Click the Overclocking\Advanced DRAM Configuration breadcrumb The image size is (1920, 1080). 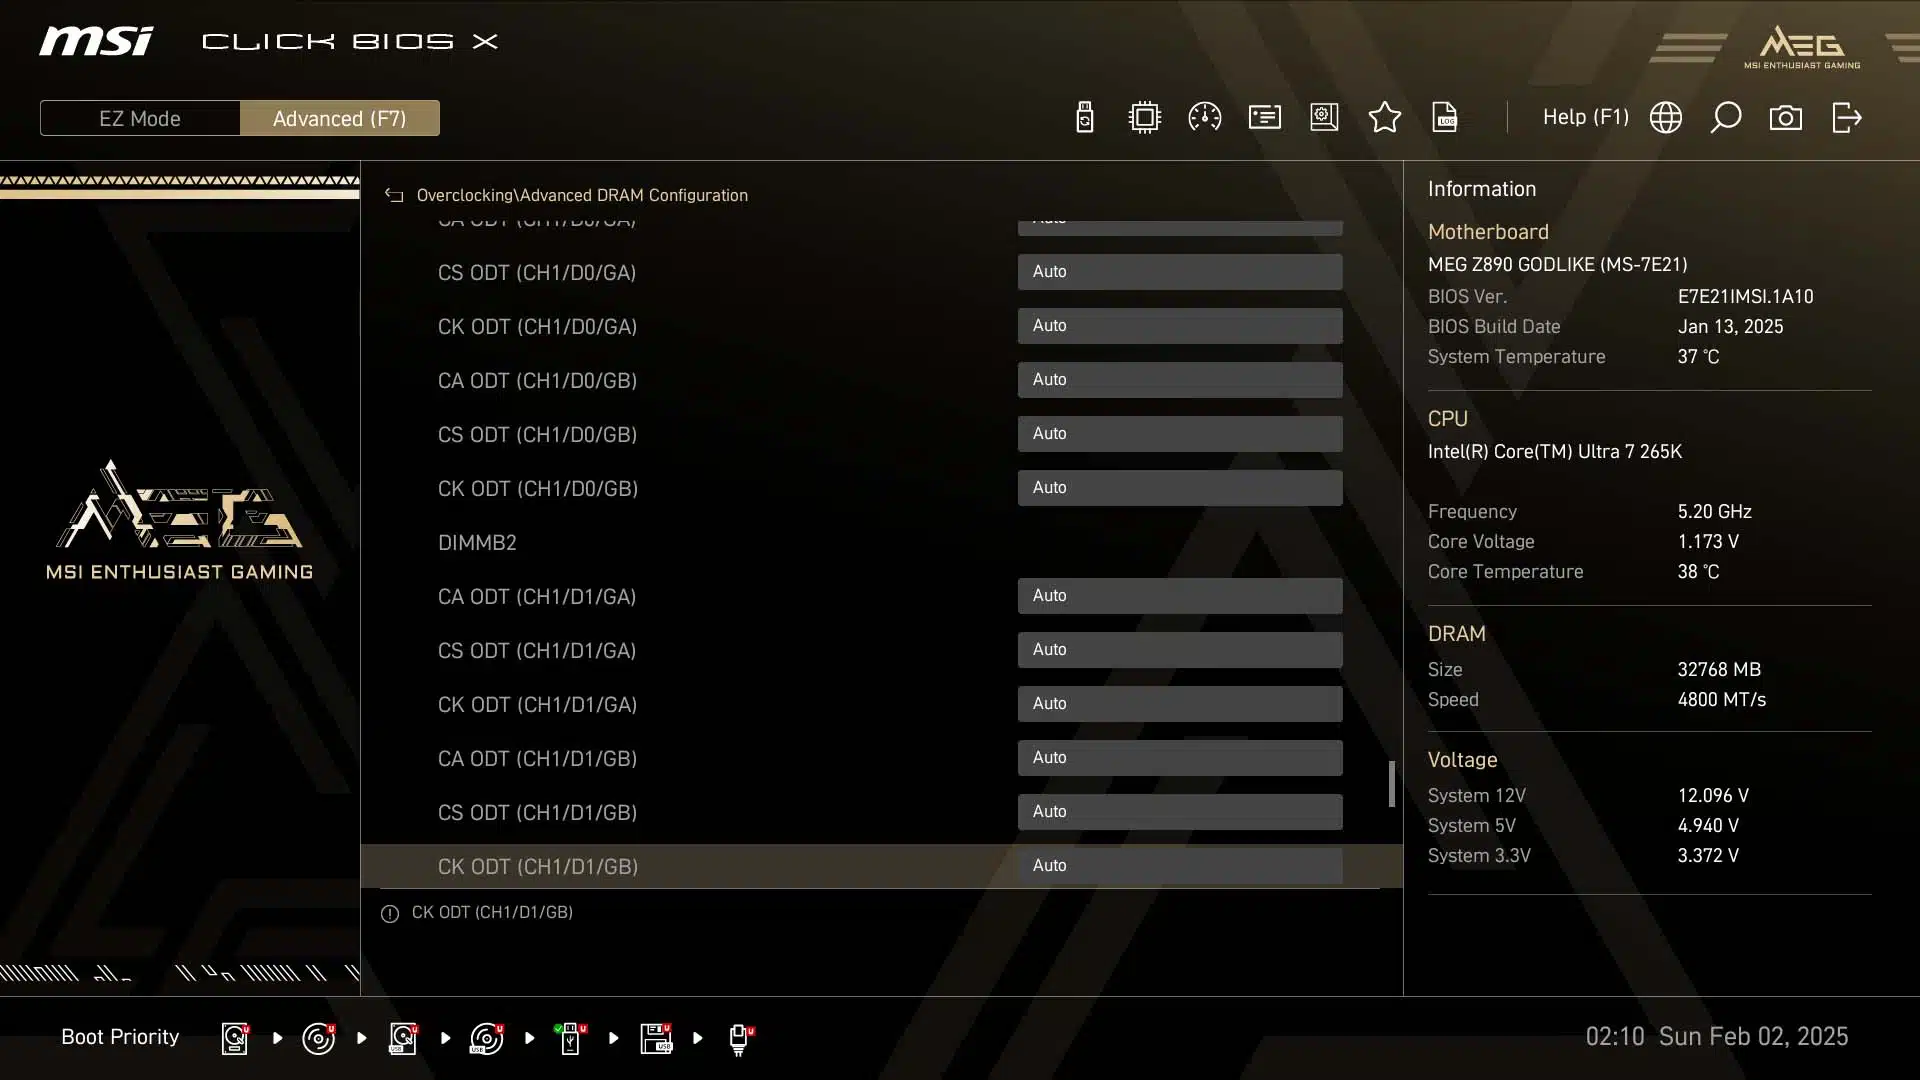click(582, 195)
